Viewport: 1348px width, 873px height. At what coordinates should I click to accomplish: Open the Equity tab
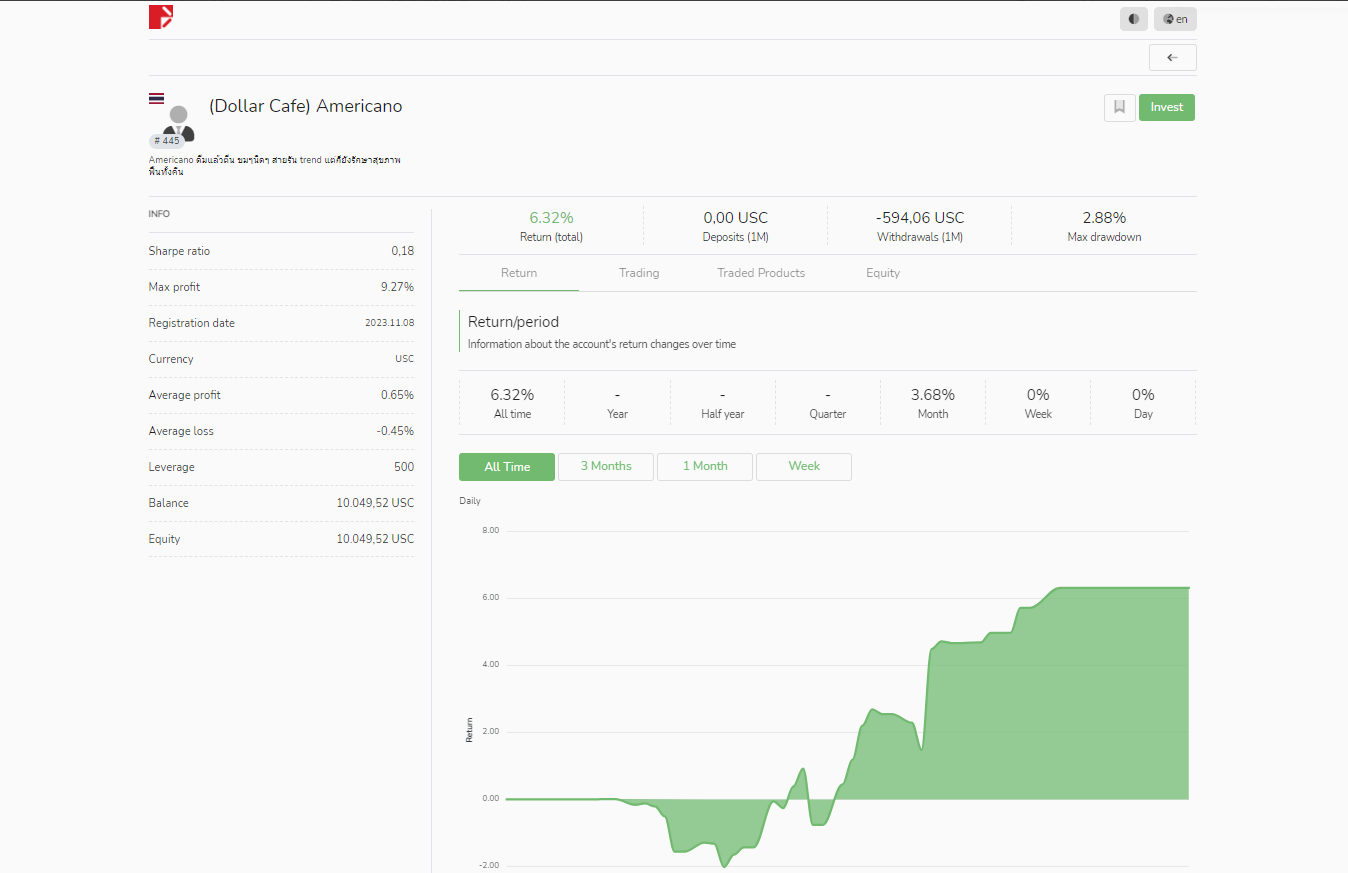[883, 273]
